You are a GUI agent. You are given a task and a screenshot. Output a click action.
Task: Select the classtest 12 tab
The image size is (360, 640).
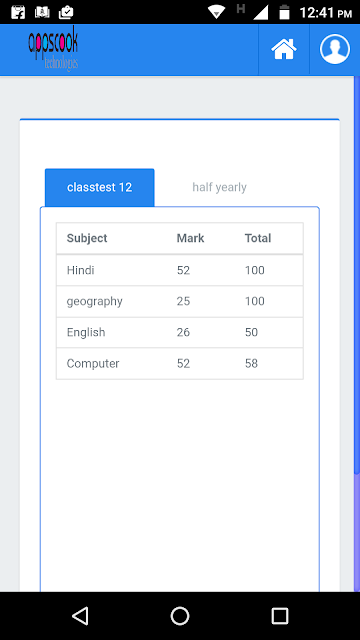tap(100, 187)
